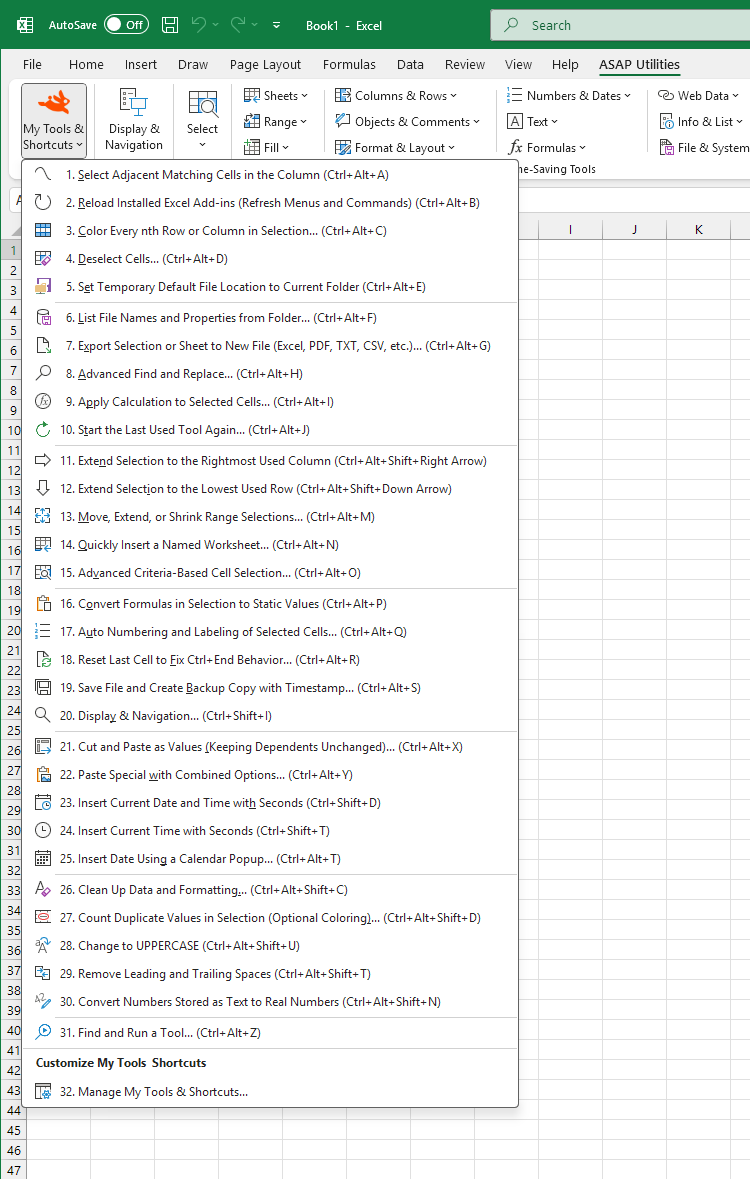Click the Cut and Paste as Values icon
This screenshot has width=750, height=1179.
[43, 747]
